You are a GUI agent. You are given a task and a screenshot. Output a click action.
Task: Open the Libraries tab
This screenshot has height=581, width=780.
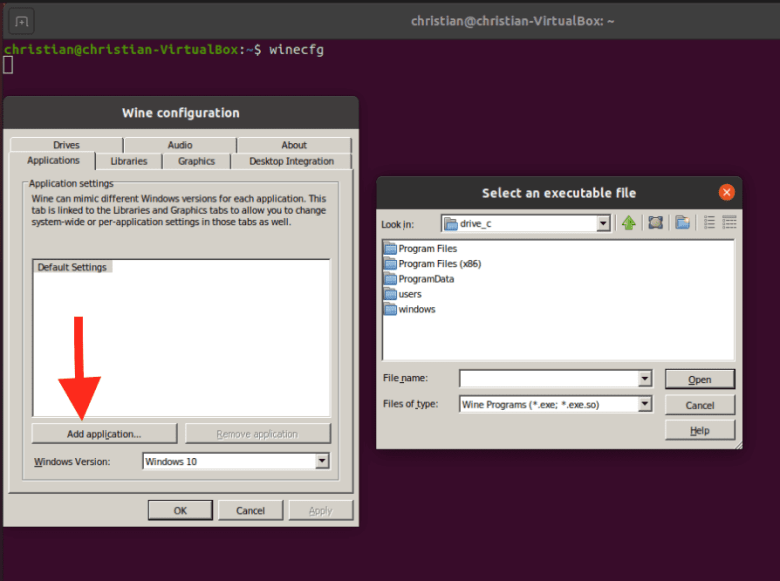pos(129,161)
